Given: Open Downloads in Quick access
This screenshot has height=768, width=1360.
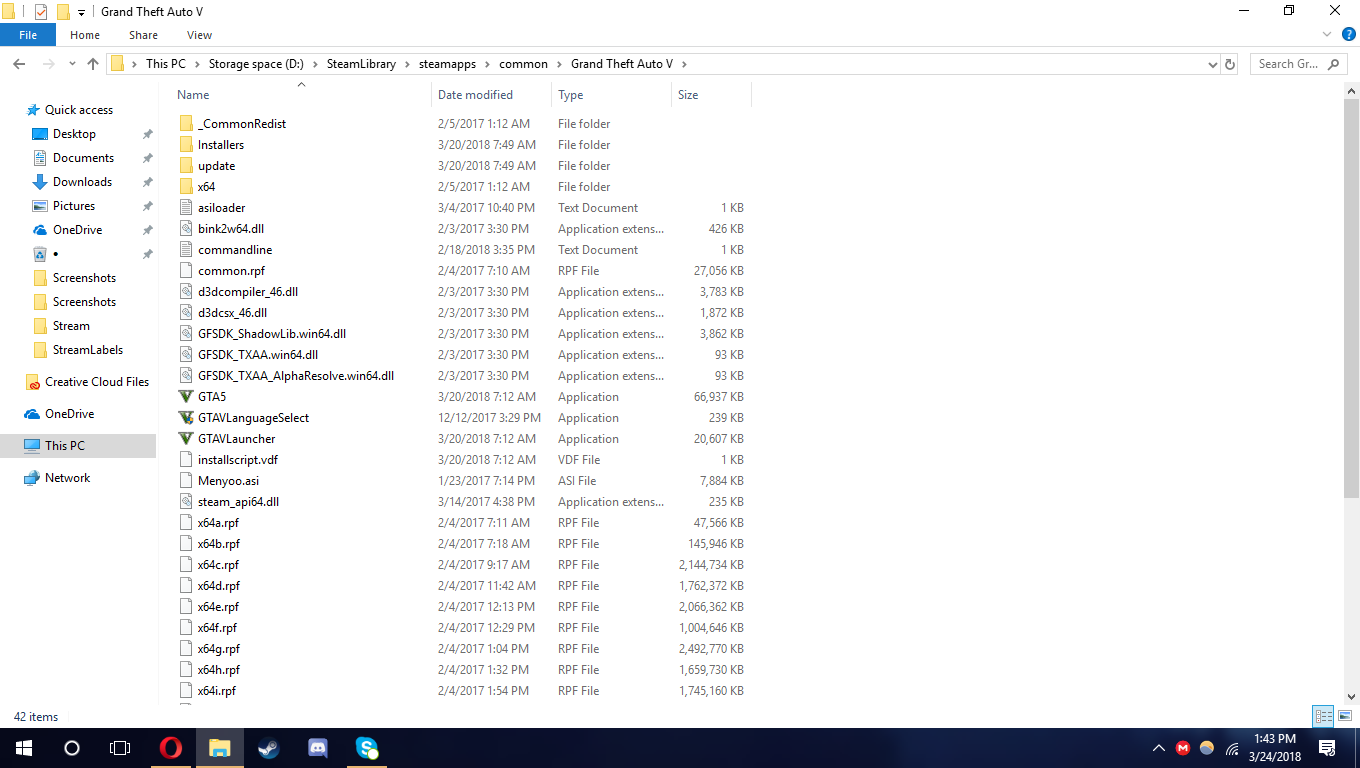Looking at the screenshot, I should pyautogui.click(x=72, y=182).
